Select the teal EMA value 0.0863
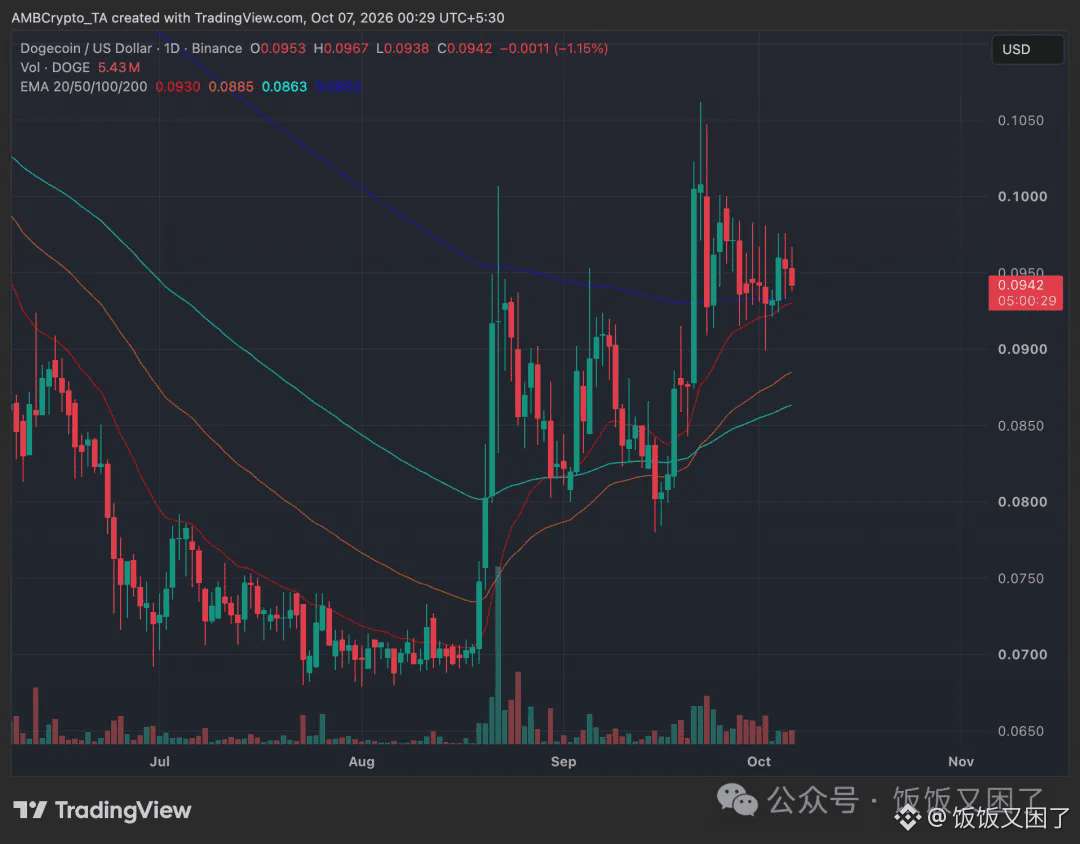The image size is (1080, 844). tap(284, 87)
